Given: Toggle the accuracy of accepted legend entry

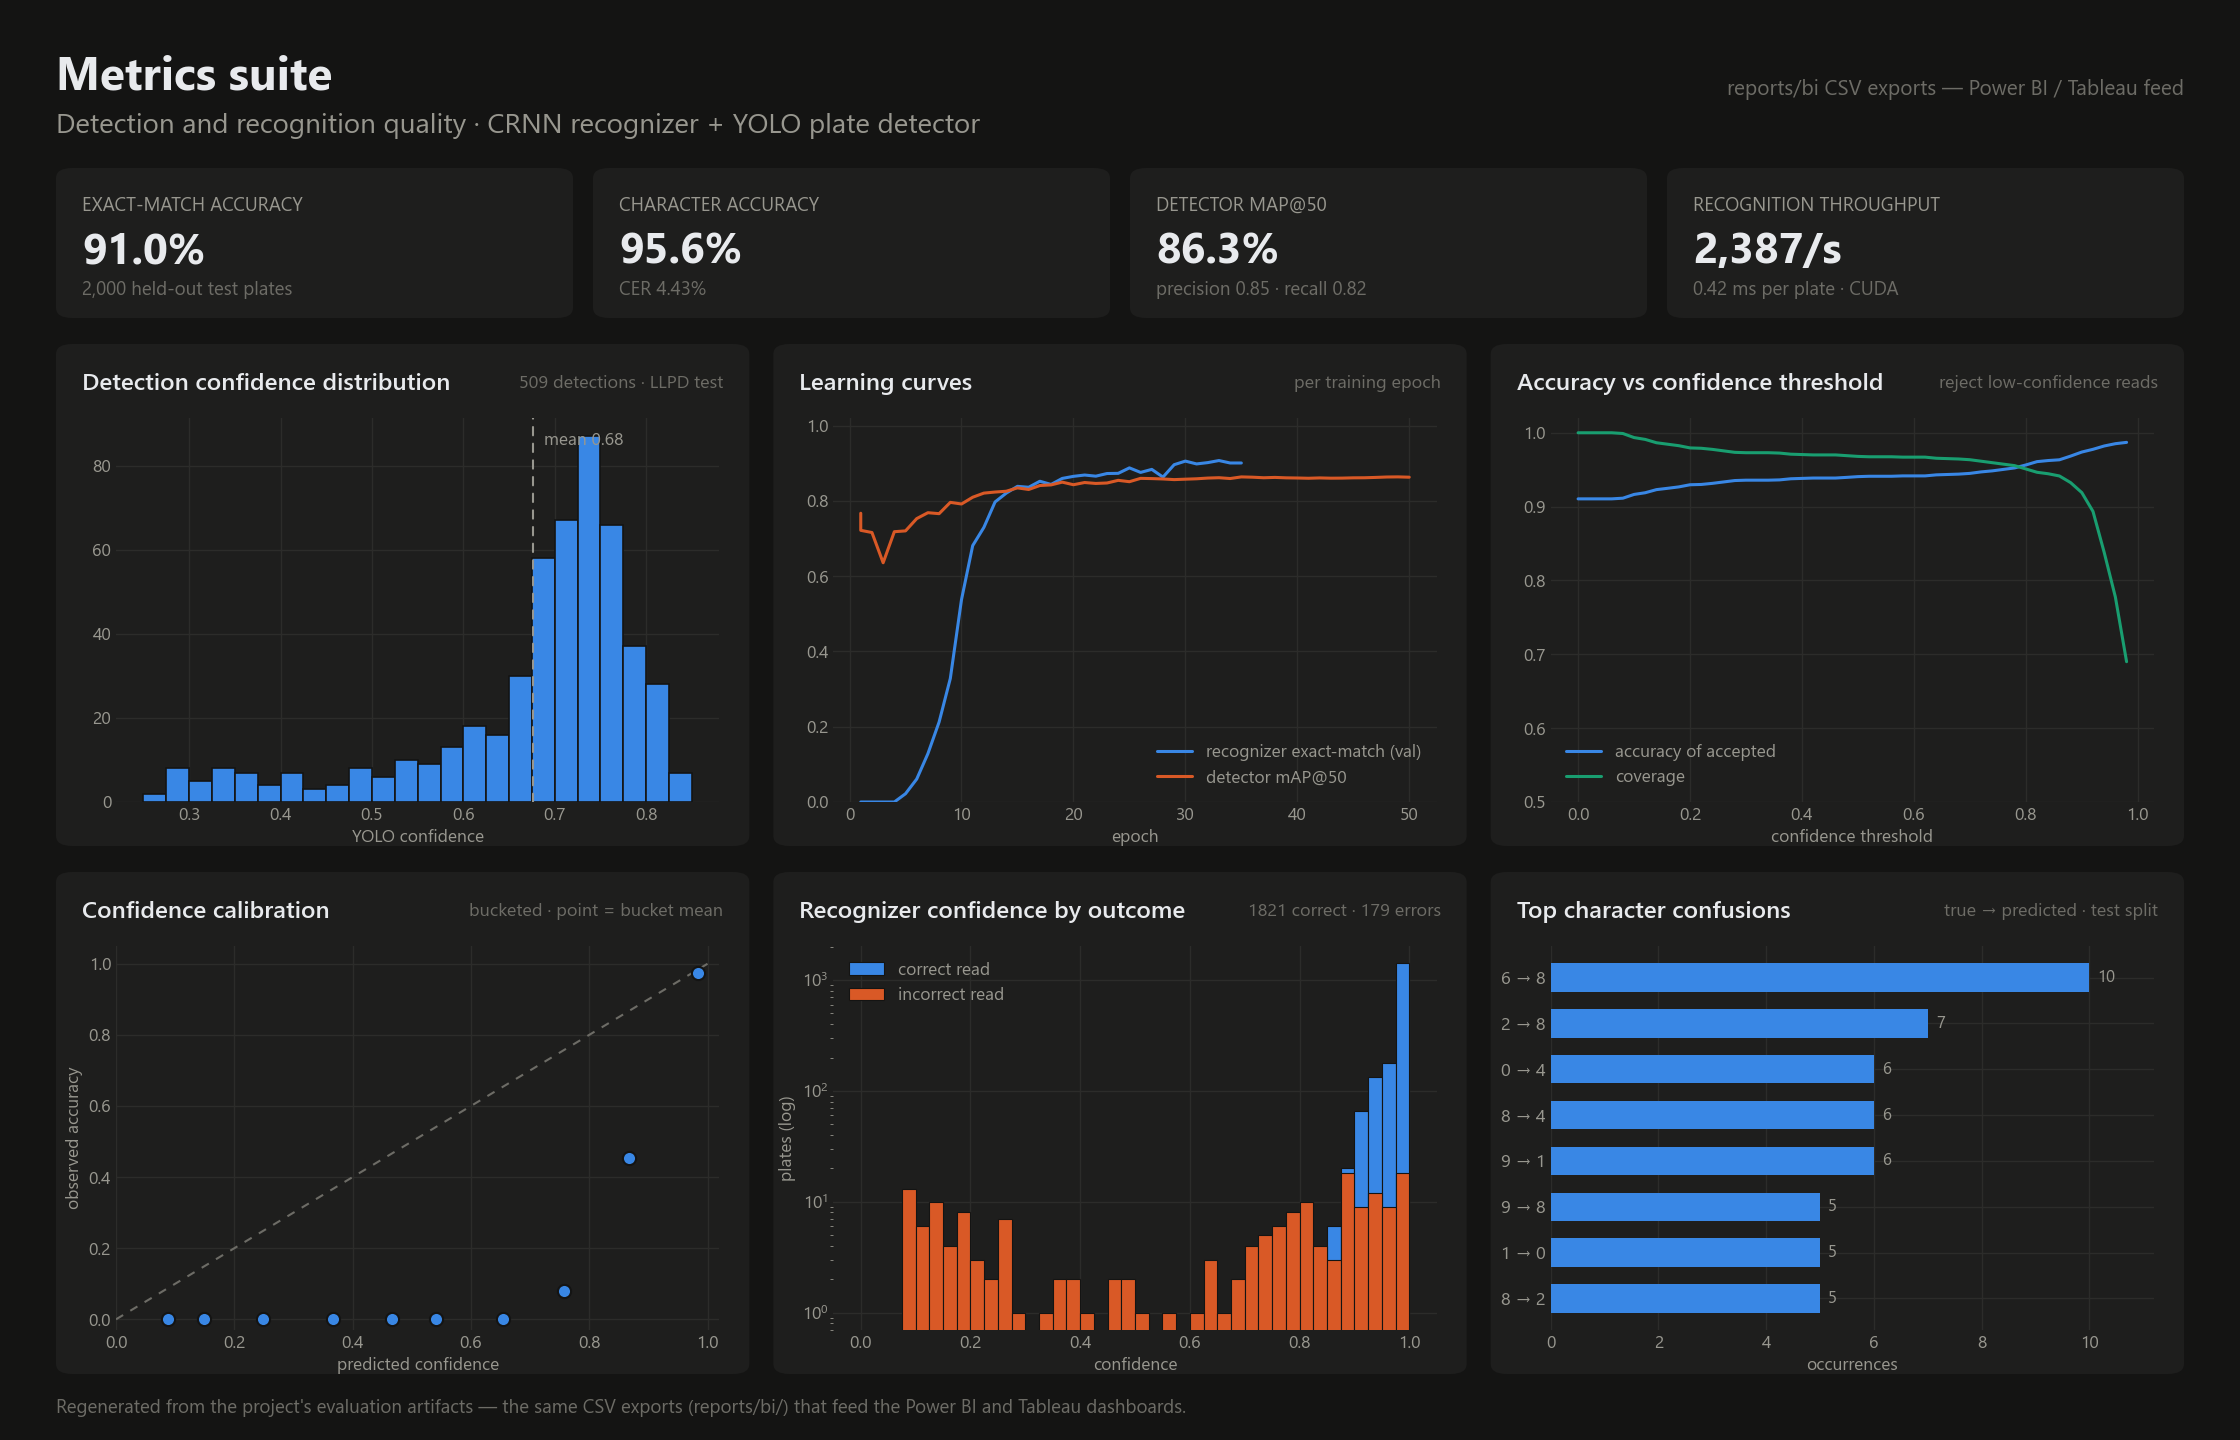Looking at the screenshot, I should pos(1671,751).
